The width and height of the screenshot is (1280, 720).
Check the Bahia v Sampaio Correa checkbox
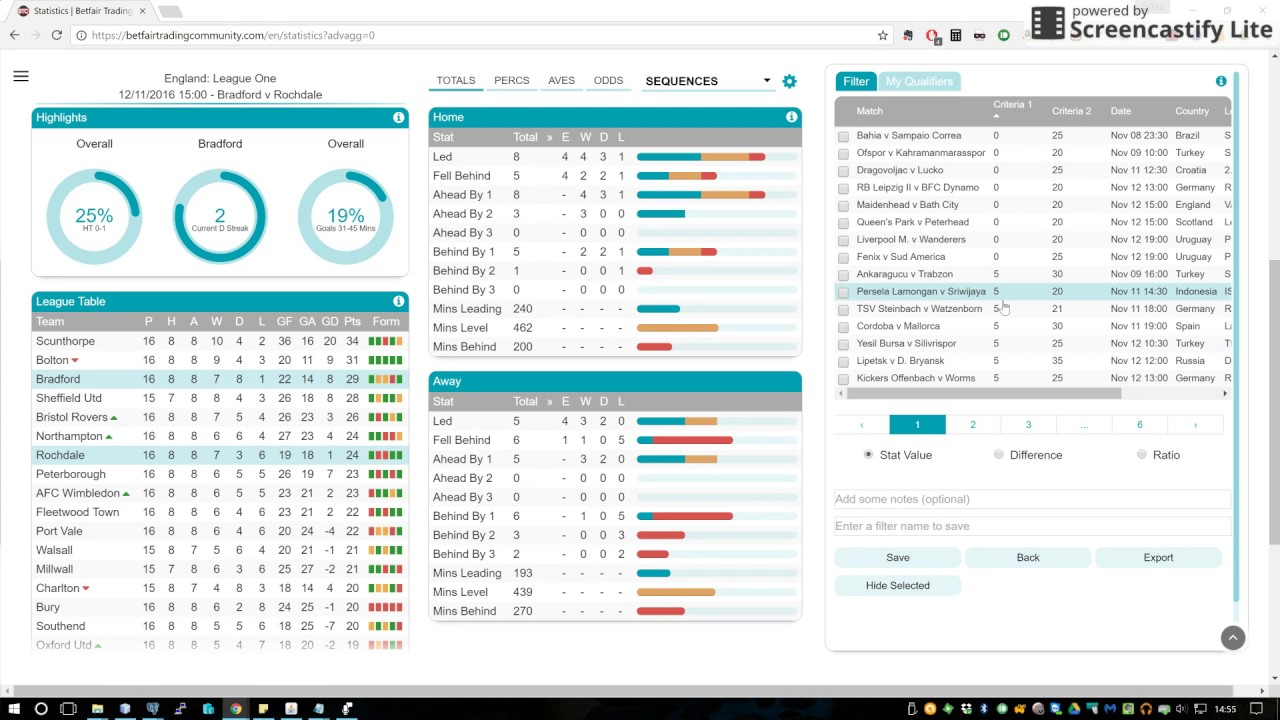point(843,136)
